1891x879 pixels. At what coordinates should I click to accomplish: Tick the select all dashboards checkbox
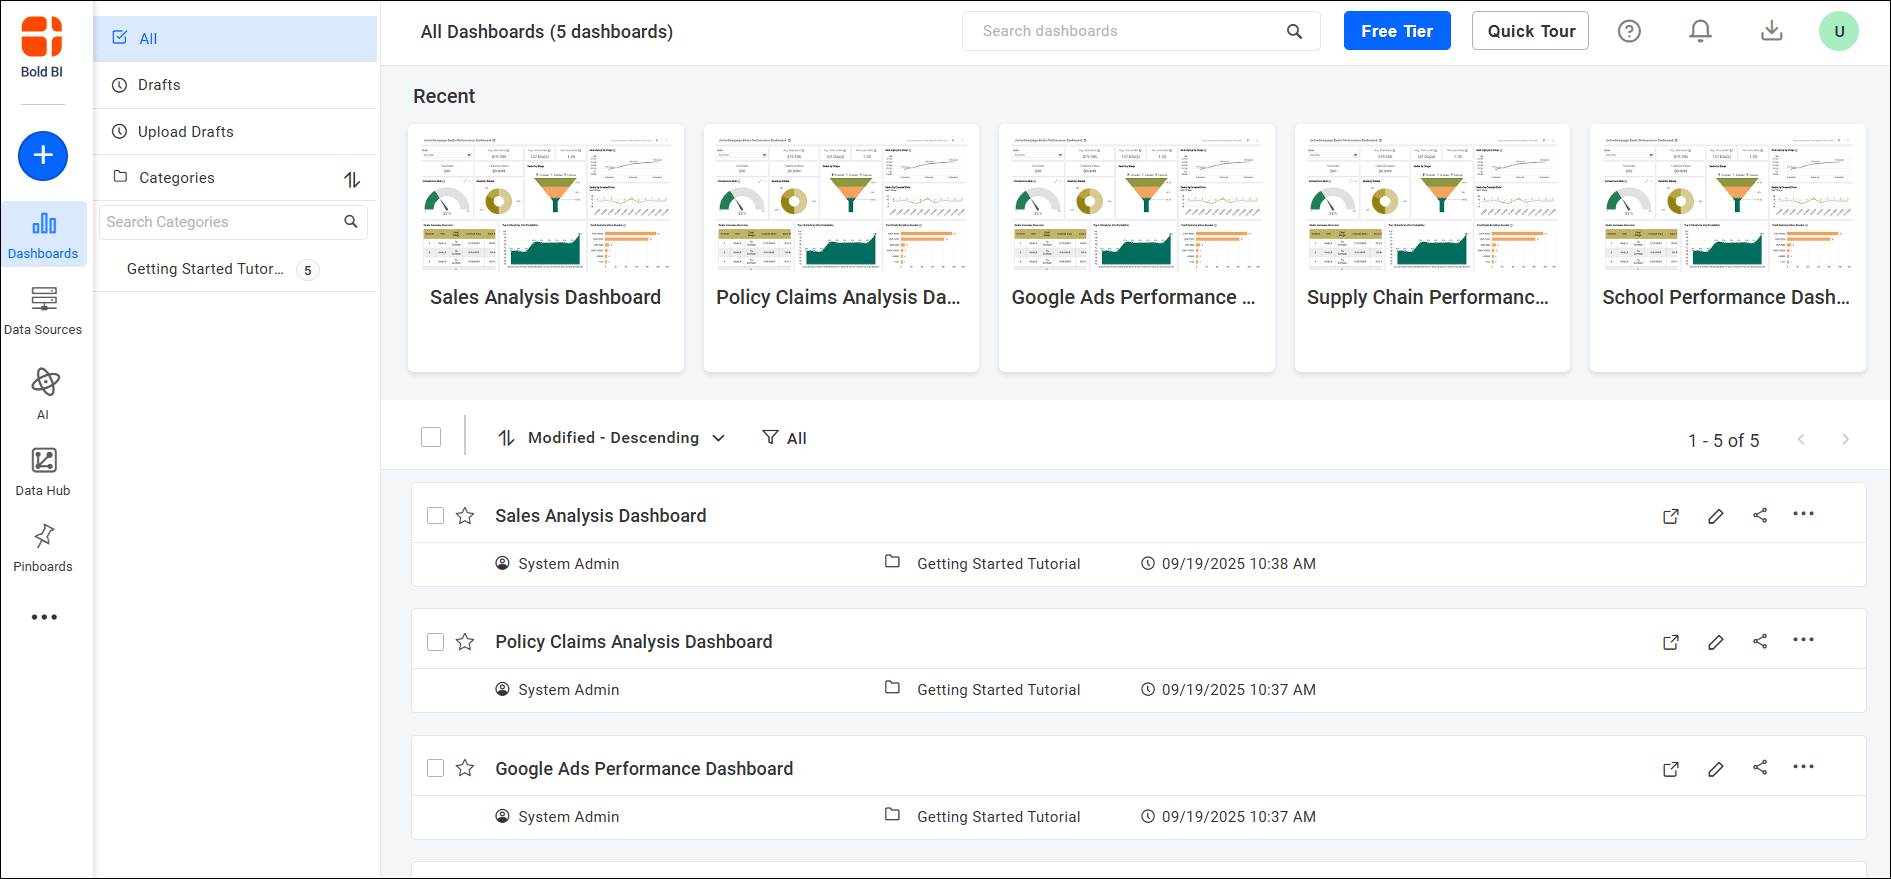coord(431,437)
